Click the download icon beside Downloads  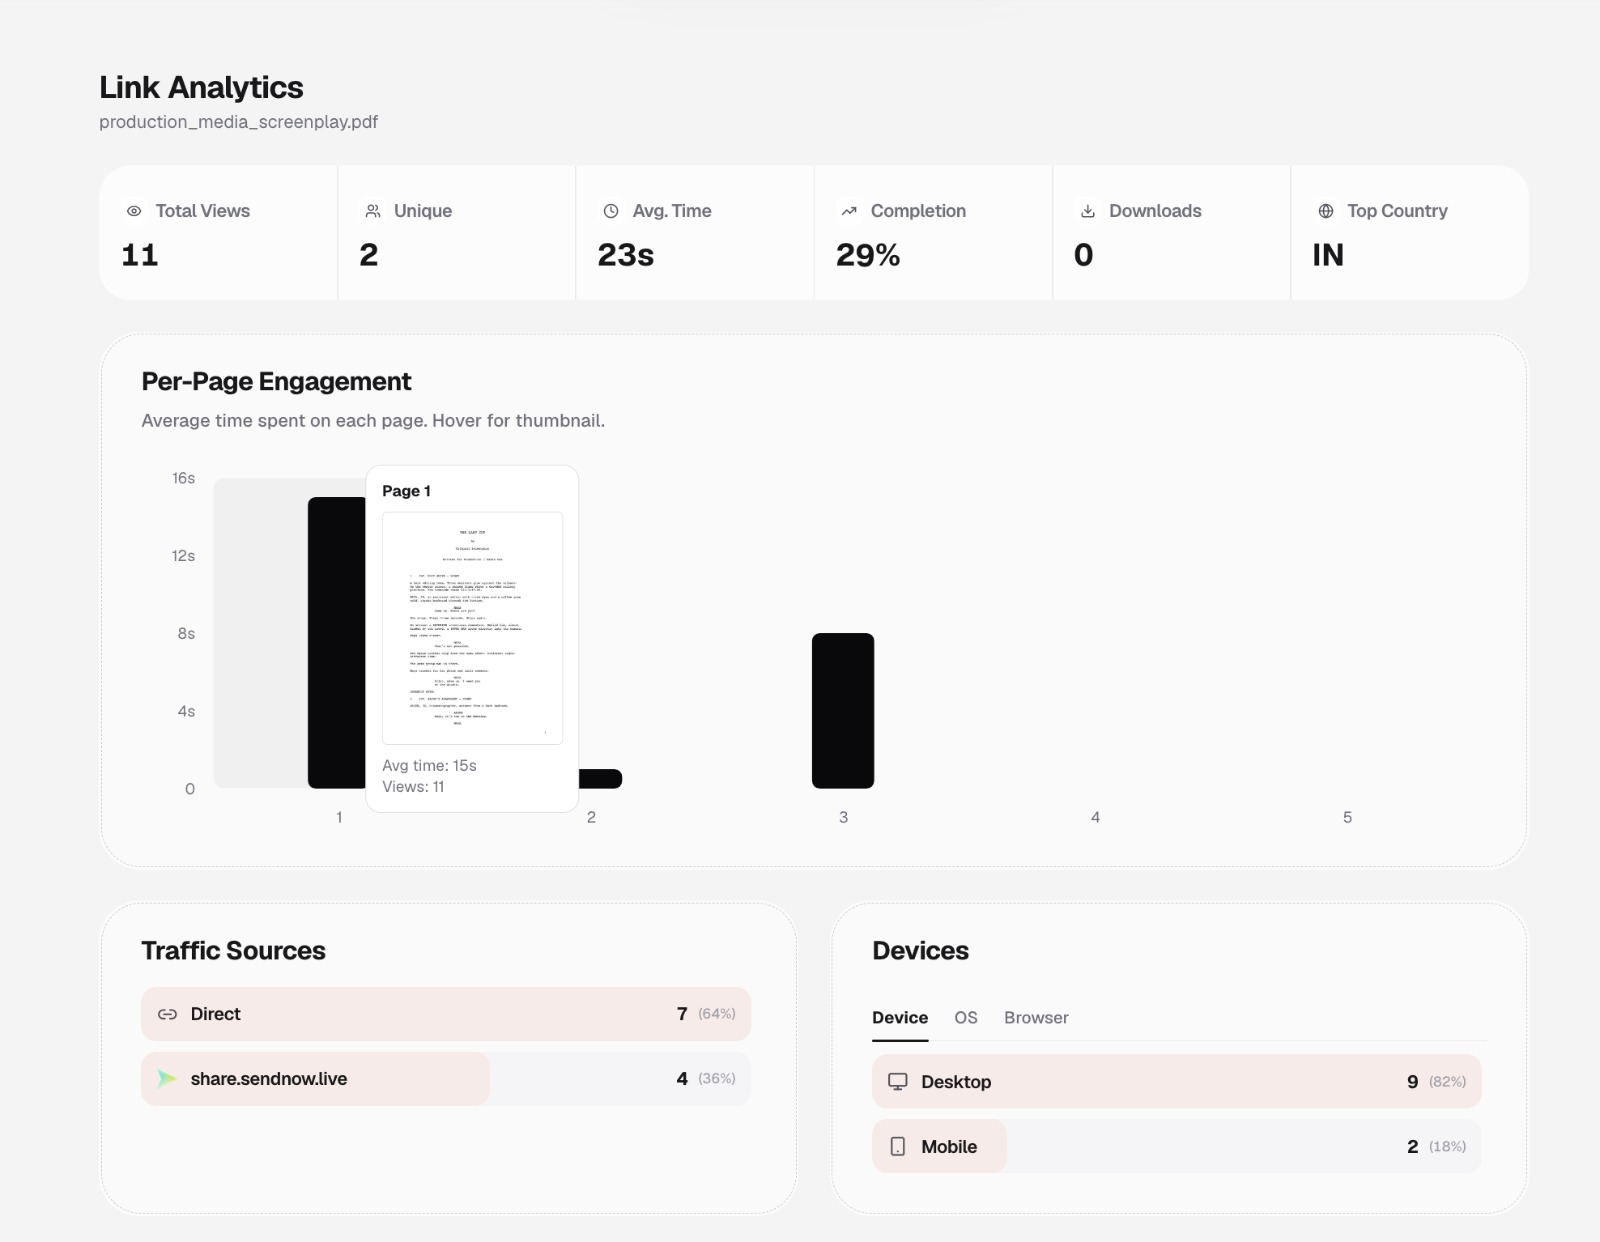tap(1088, 211)
